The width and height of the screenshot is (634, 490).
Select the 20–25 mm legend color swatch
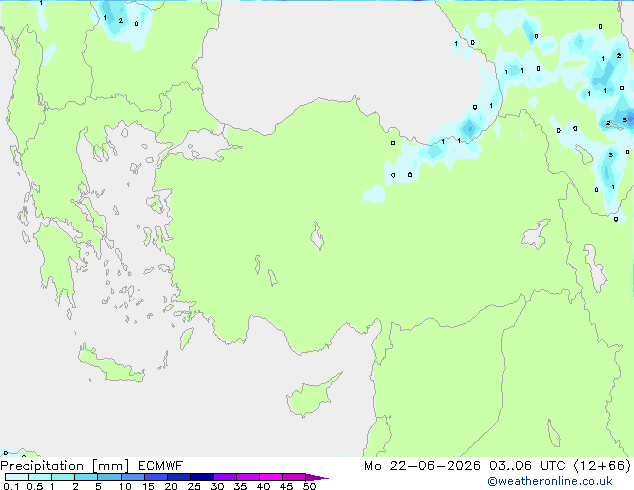pos(178,477)
